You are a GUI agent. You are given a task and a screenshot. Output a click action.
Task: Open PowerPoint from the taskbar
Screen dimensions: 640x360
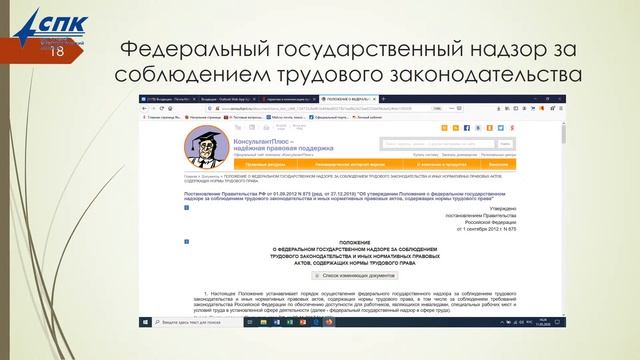pos(302,322)
